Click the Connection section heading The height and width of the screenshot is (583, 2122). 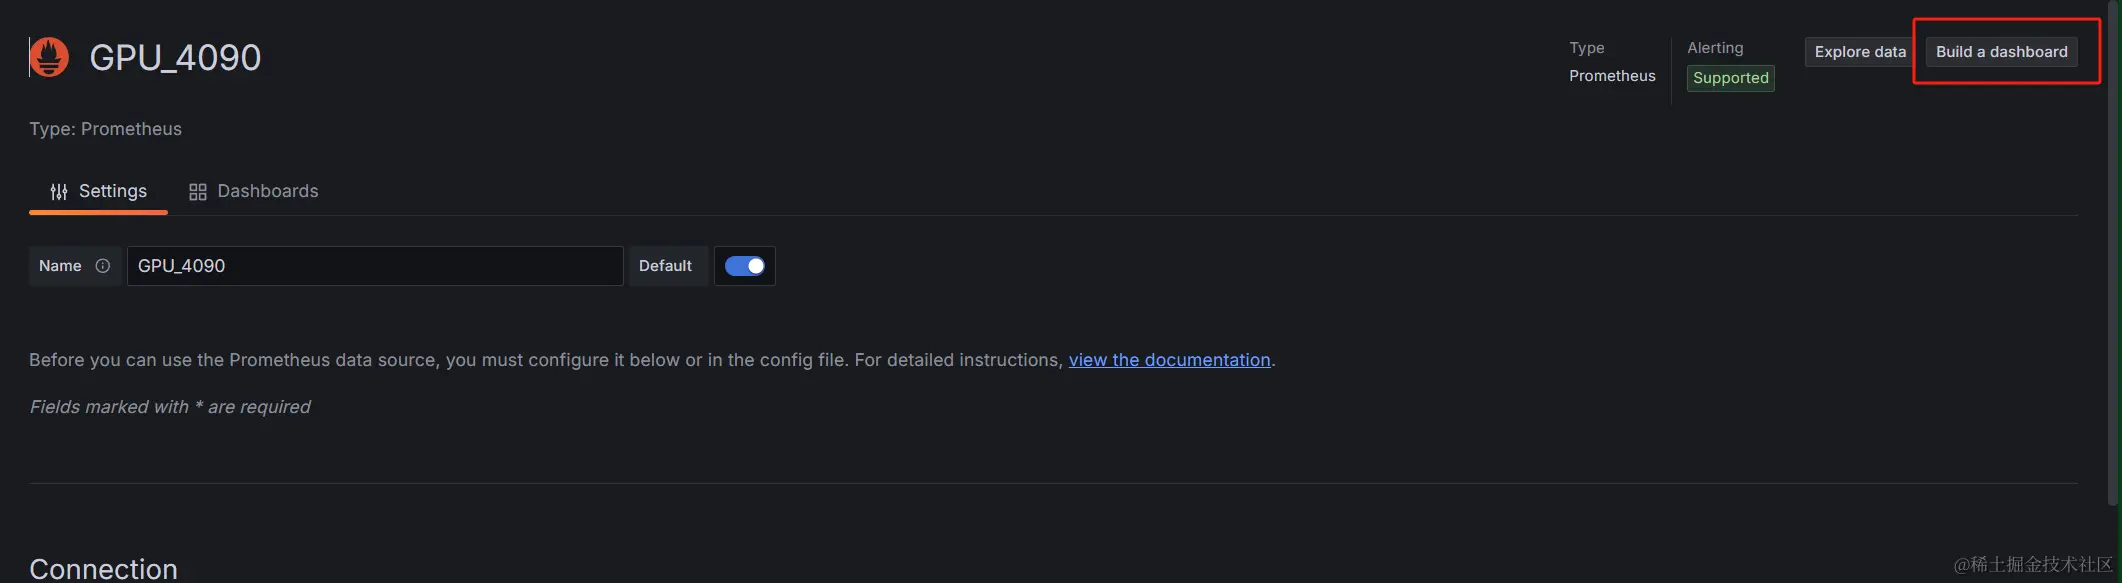pyautogui.click(x=103, y=569)
